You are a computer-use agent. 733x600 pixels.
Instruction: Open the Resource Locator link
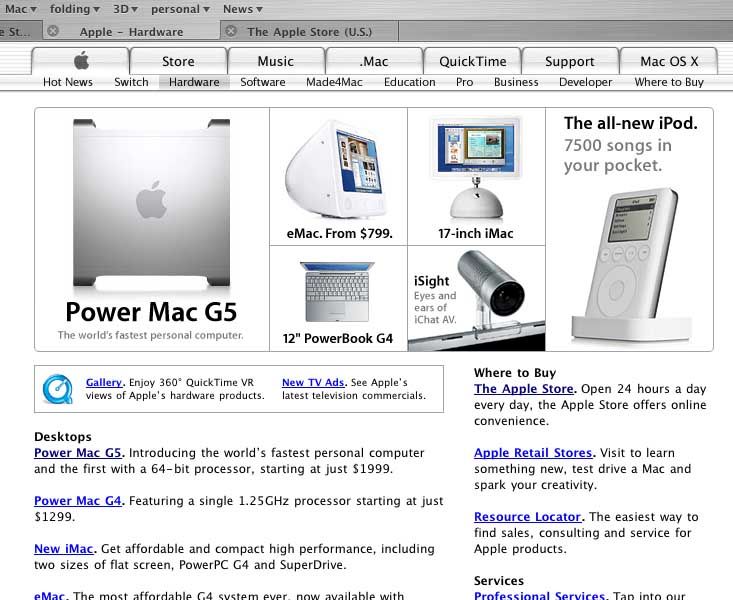(x=527, y=517)
